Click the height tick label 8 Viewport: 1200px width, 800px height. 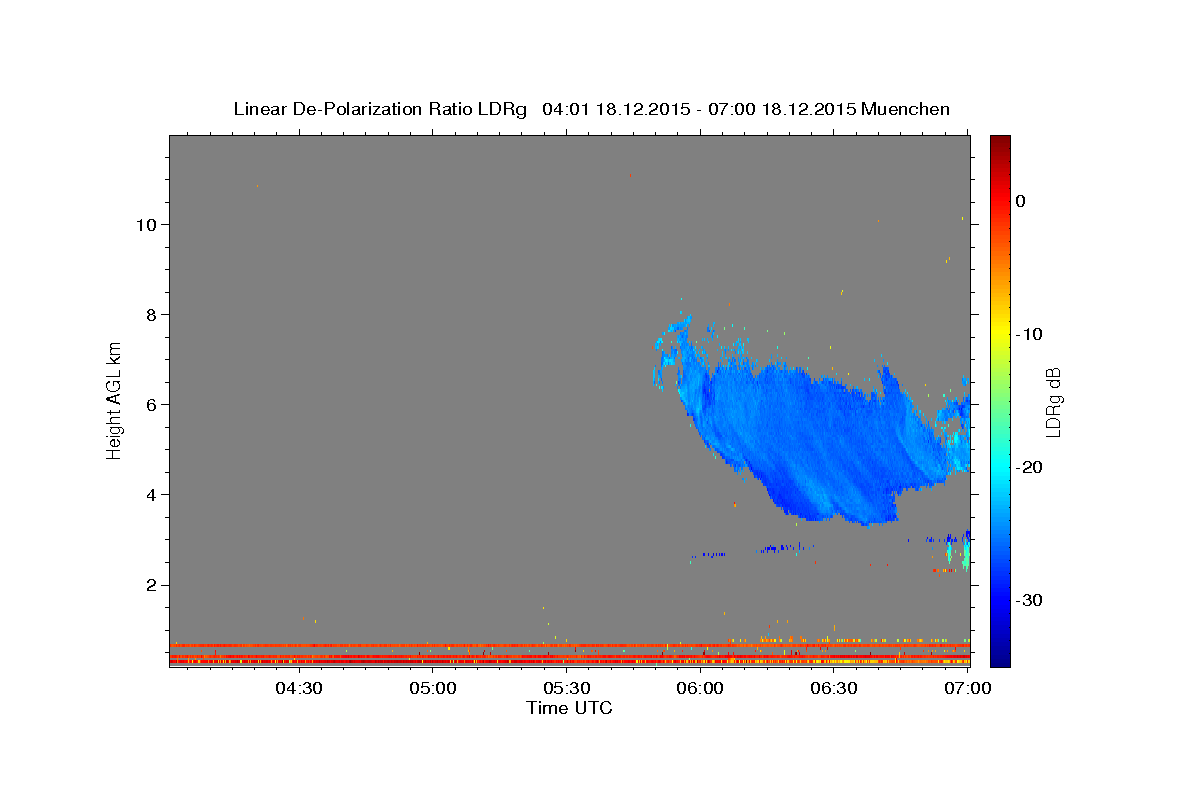coord(153,314)
